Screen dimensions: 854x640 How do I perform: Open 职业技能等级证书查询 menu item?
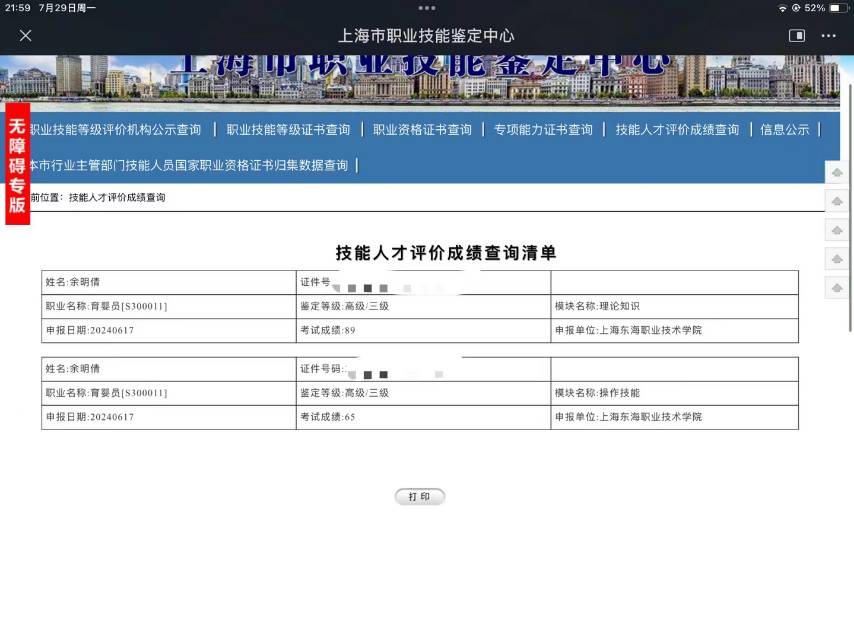coord(288,130)
